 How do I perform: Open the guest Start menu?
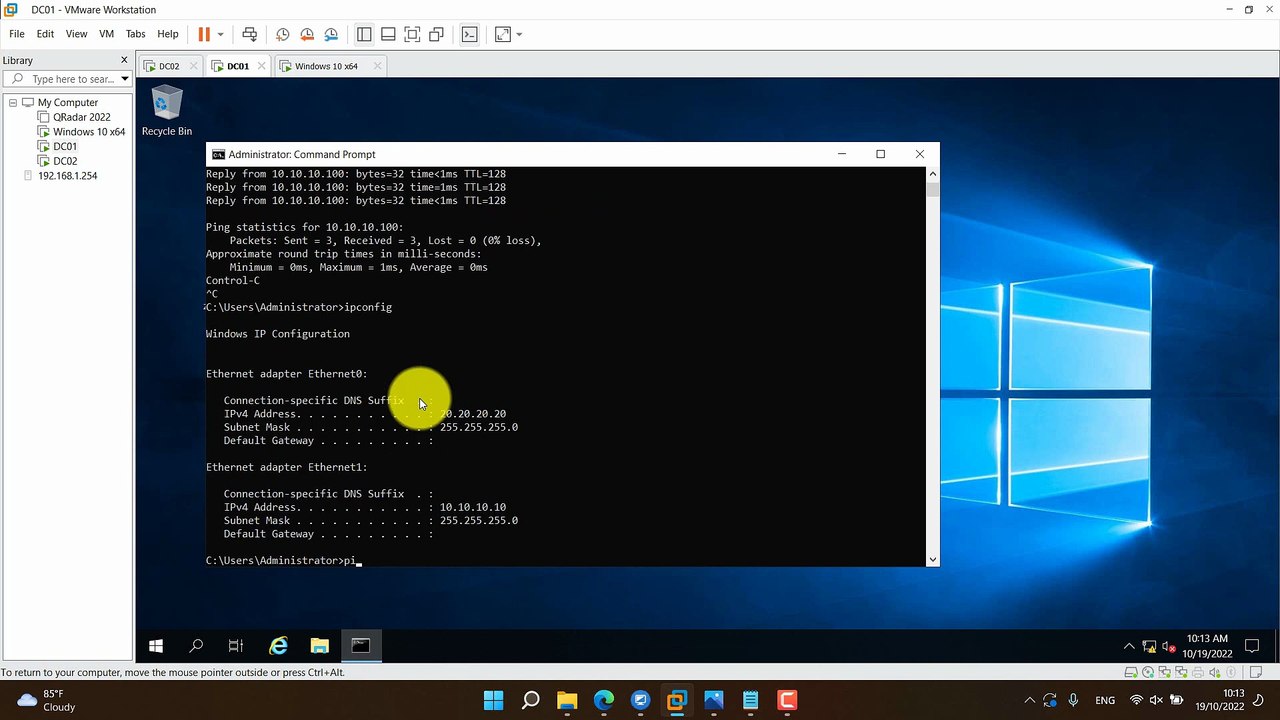(x=156, y=646)
